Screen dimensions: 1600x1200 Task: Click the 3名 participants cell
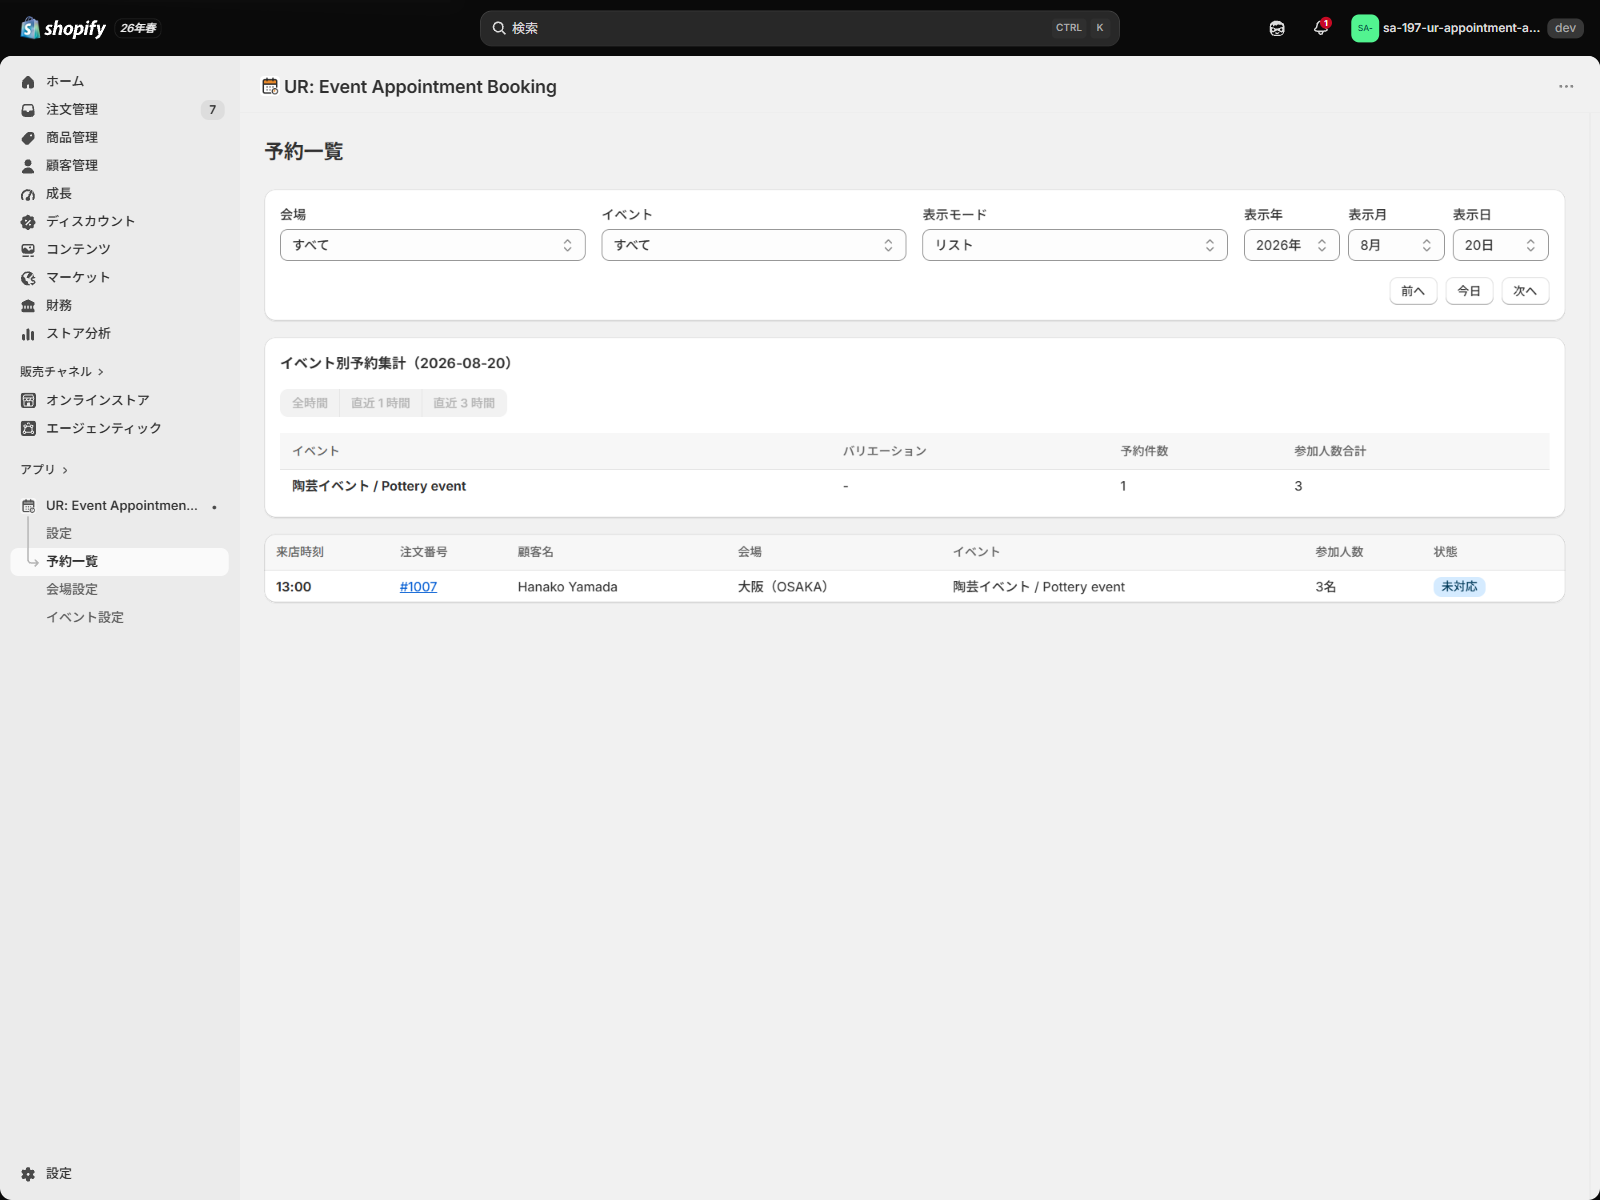(x=1325, y=587)
